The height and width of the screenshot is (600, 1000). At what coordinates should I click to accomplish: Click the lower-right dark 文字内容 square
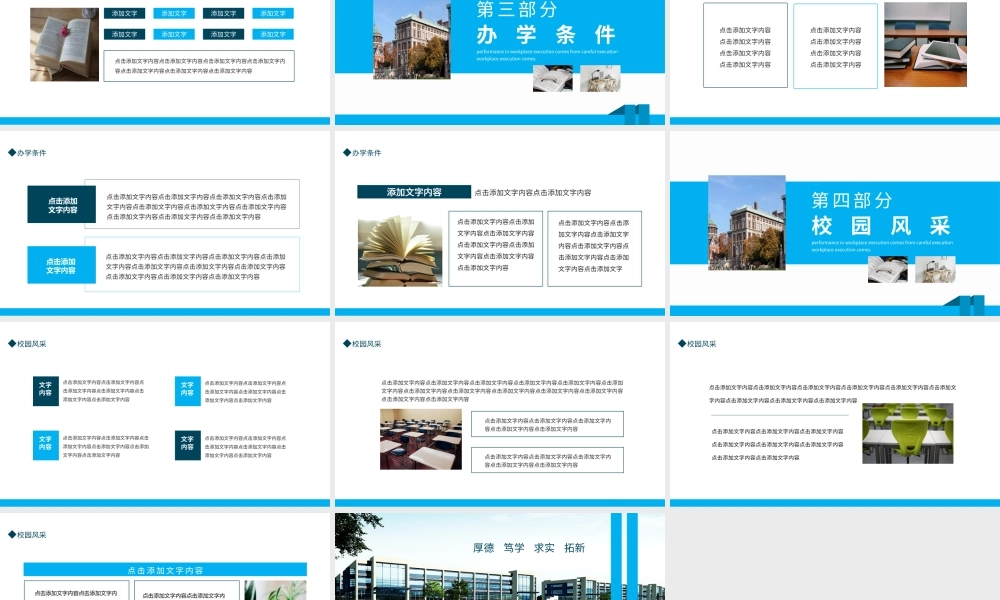[x=188, y=445]
